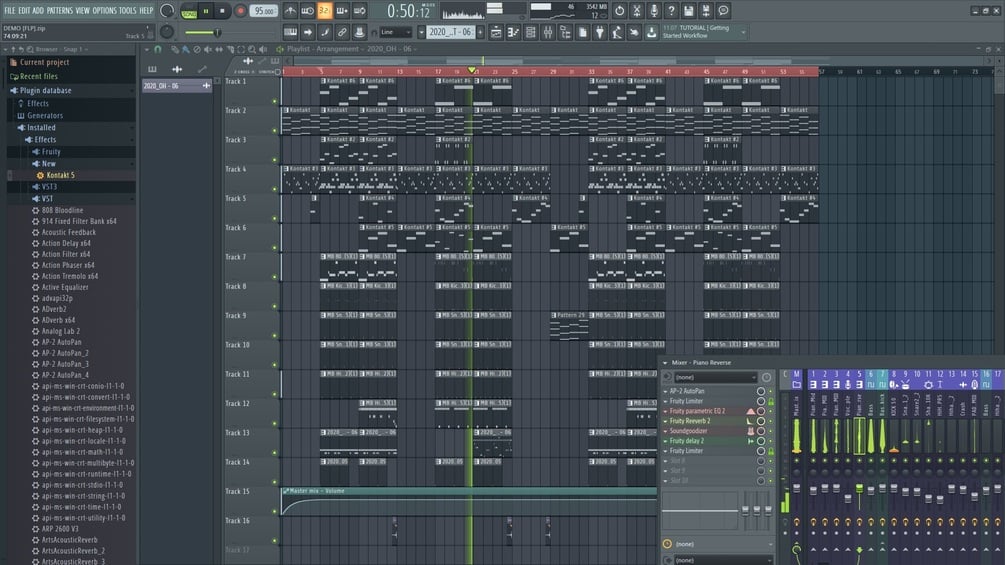This screenshot has width=1005, height=565.
Task: Expand the hint/news panel dropdown arrow
Action: coord(743,32)
